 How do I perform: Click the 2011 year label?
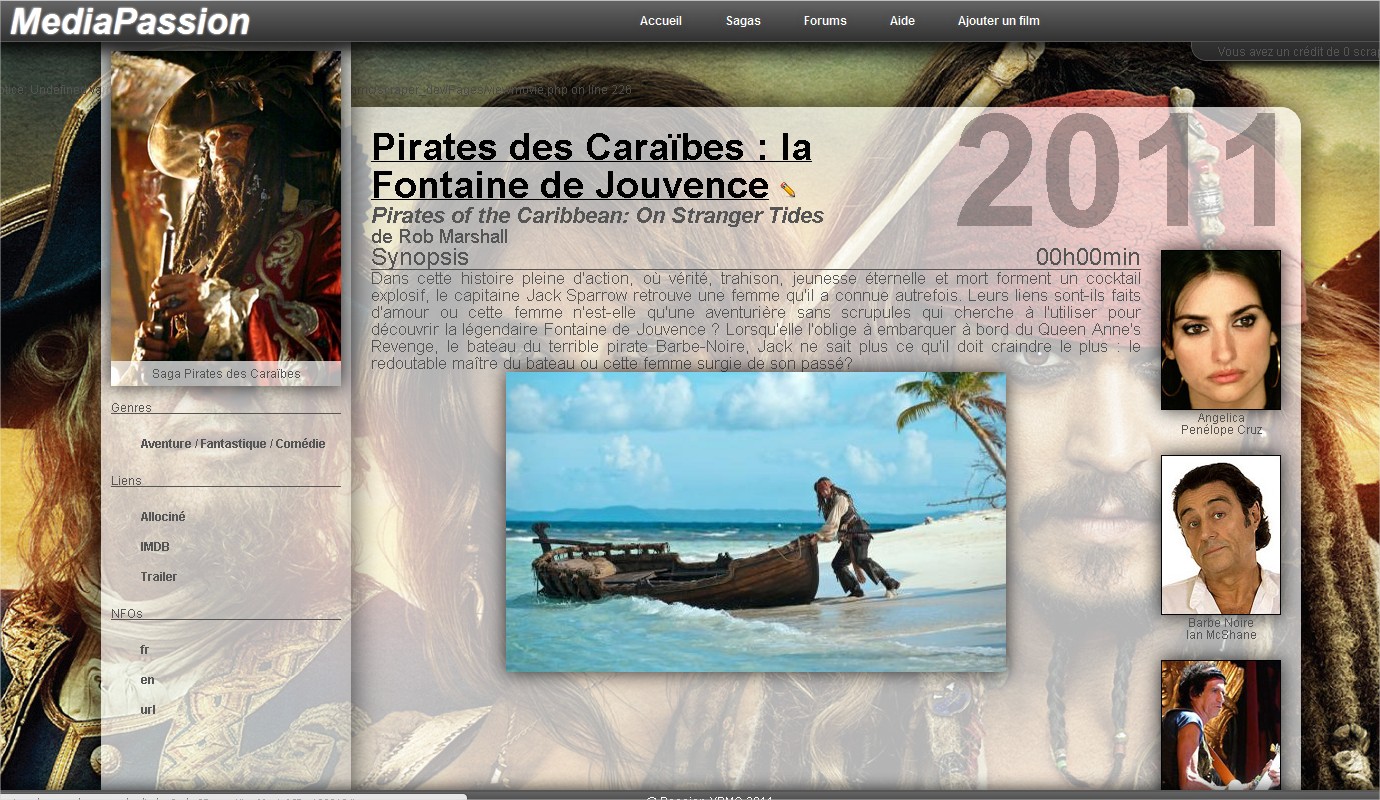coord(1118,171)
